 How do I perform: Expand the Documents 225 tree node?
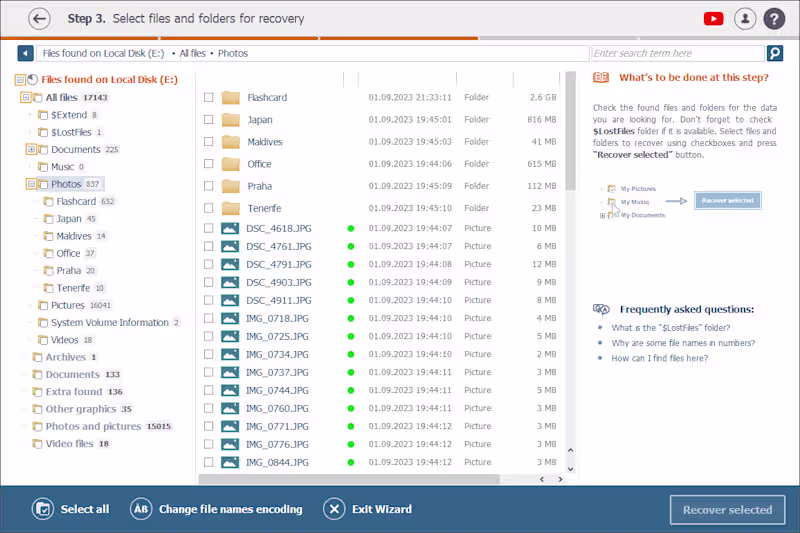[31, 149]
